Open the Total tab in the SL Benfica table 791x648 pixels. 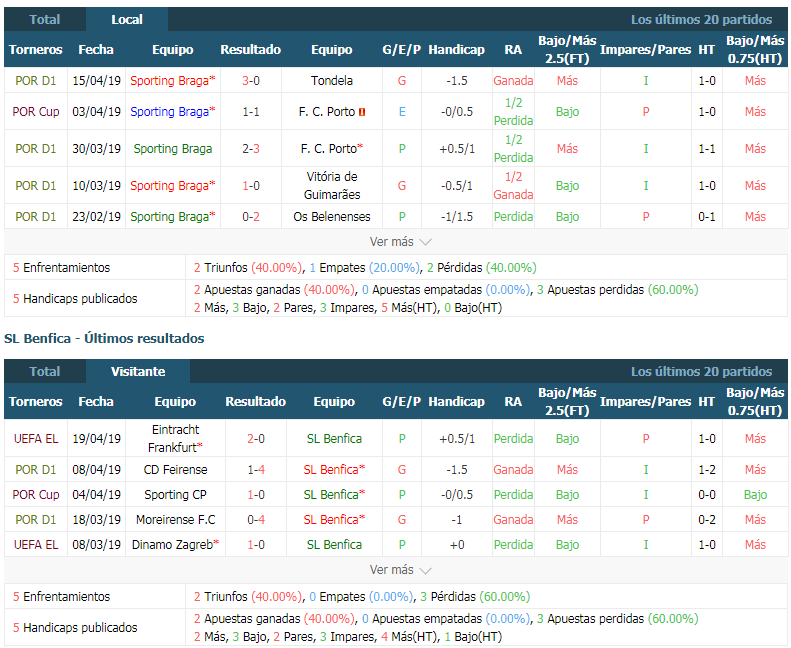(45, 372)
